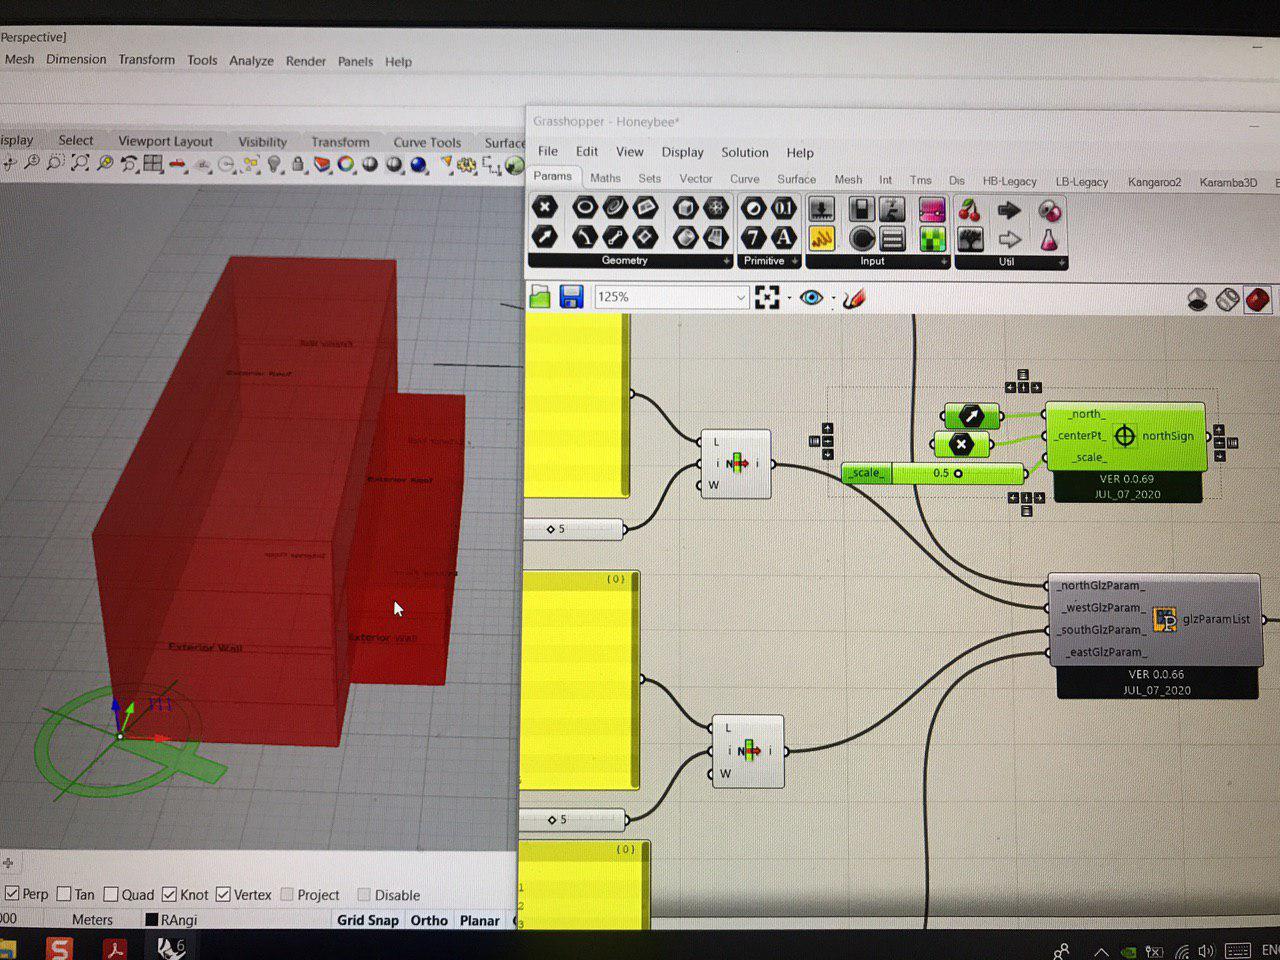Open Rhino's Analyze menu
Viewport: 1280px width, 960px height.
click(251, 60)
